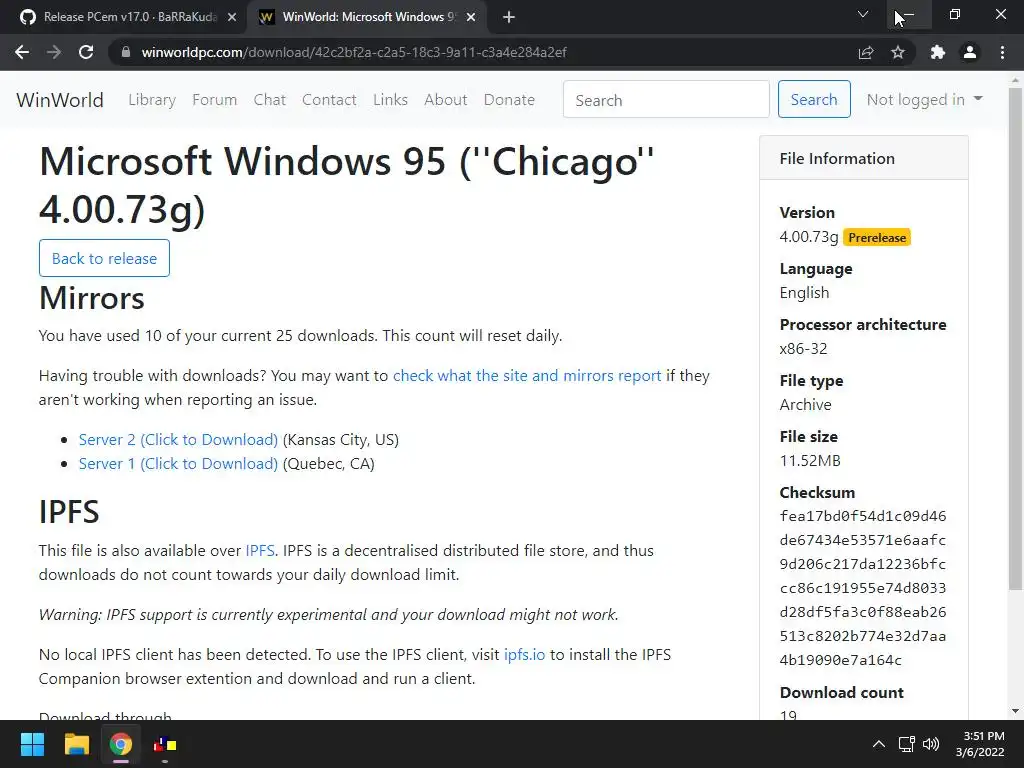The height and width of the screenshot is (768, 1024).
Task: Open the Donate nav item
Action: pyautogui.click(x=509, y=100)
